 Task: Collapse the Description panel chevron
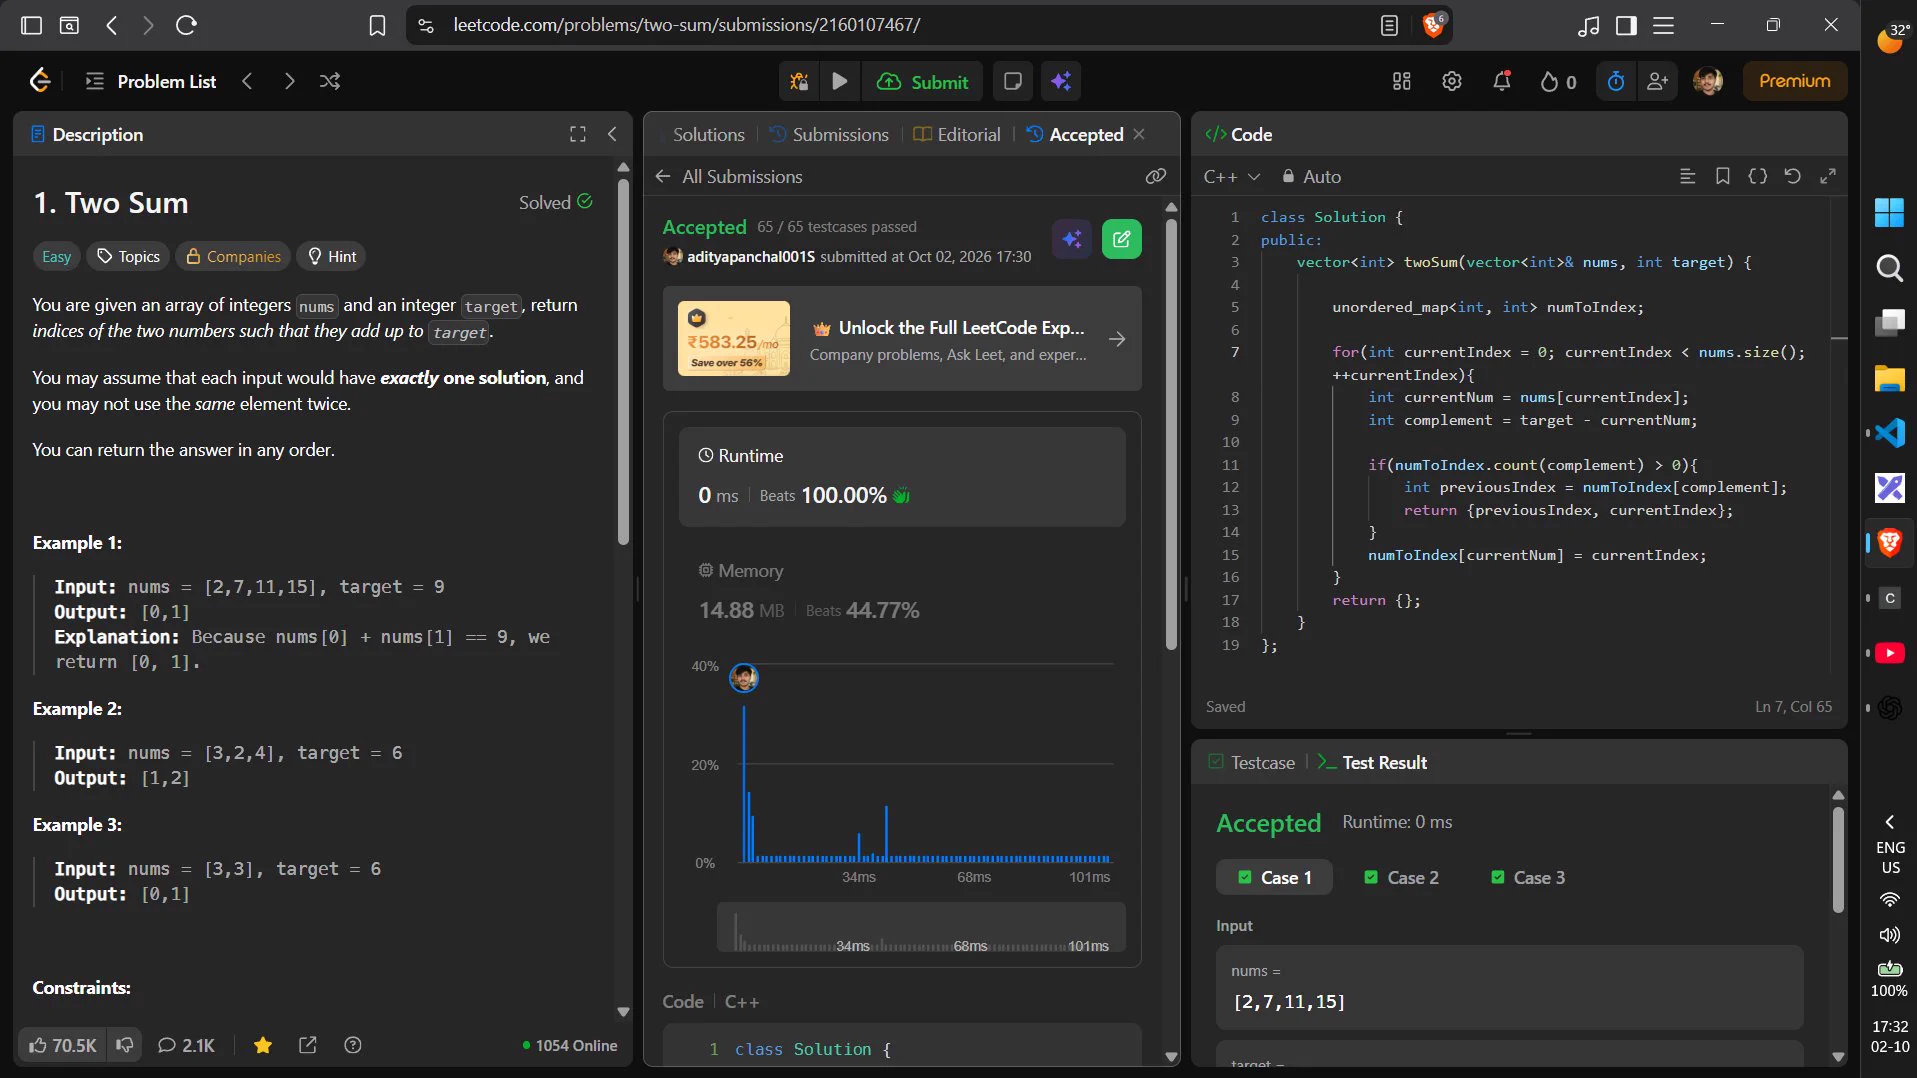[612, 134]
